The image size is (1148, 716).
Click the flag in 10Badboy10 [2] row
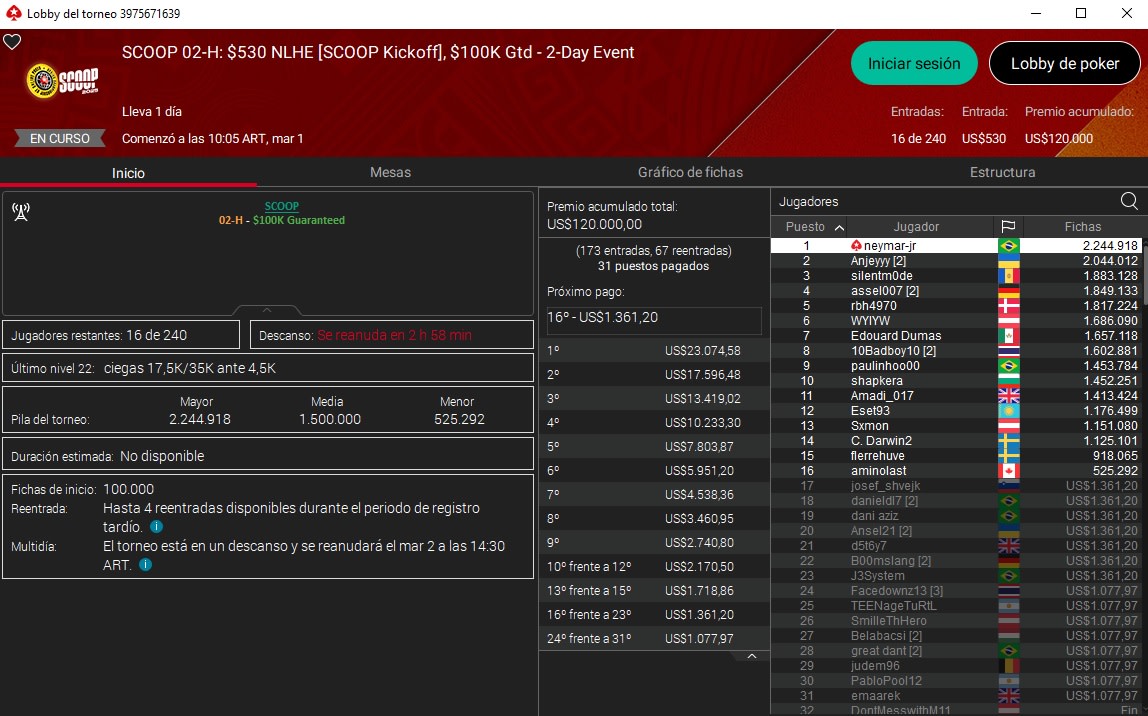(1008, 351)
